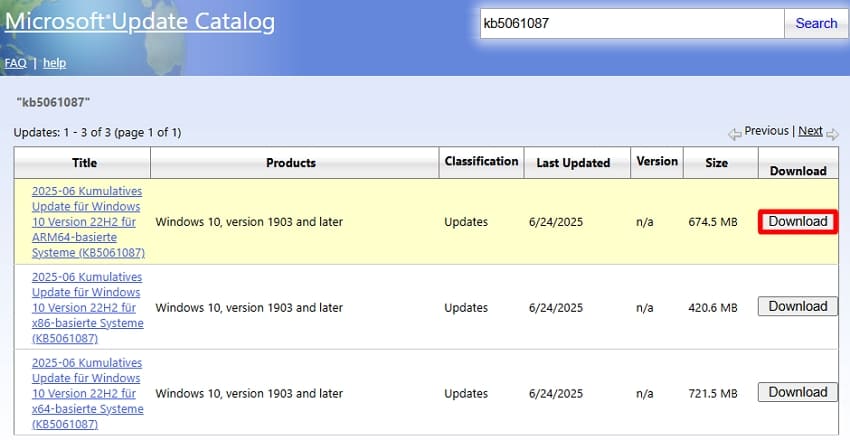Click the Next page arrow icon
Viewport: 850px width, 440px height.
(x=832, y=134)
